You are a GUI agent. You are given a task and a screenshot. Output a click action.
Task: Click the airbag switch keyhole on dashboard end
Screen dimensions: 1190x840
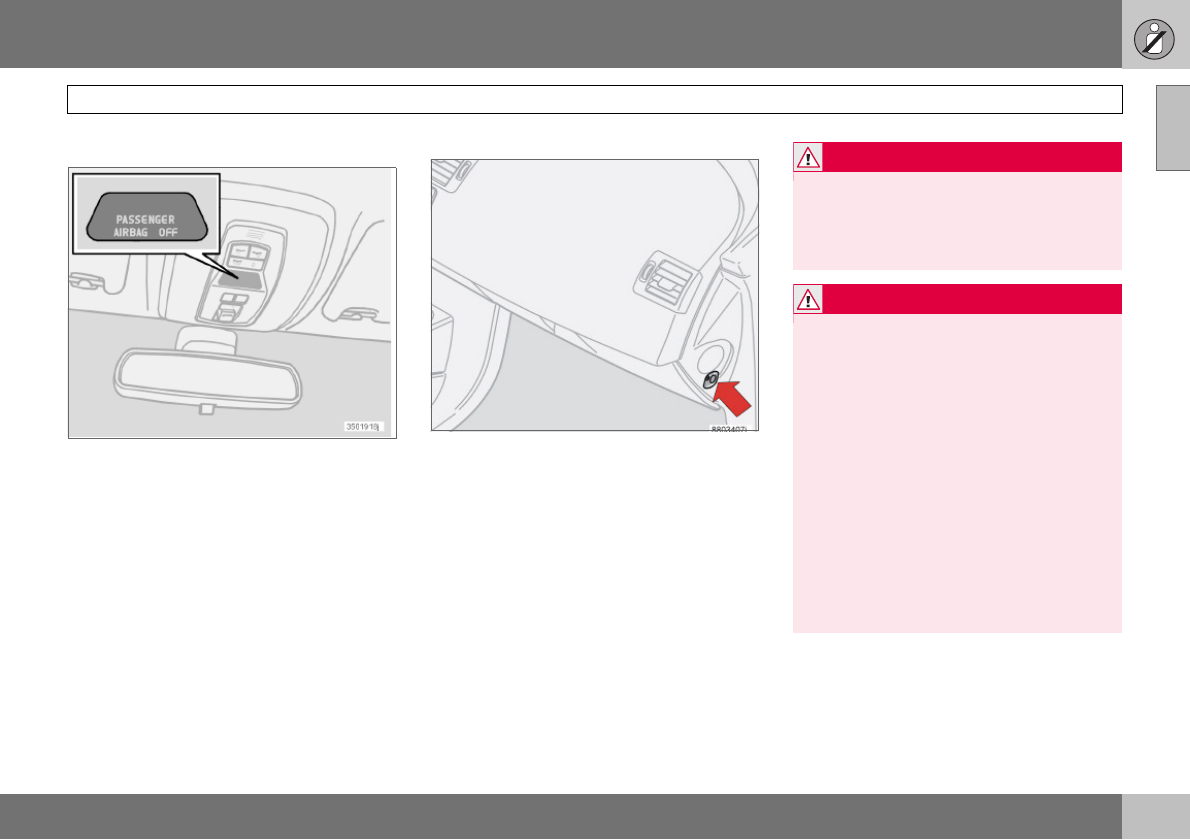pos(711,380)
